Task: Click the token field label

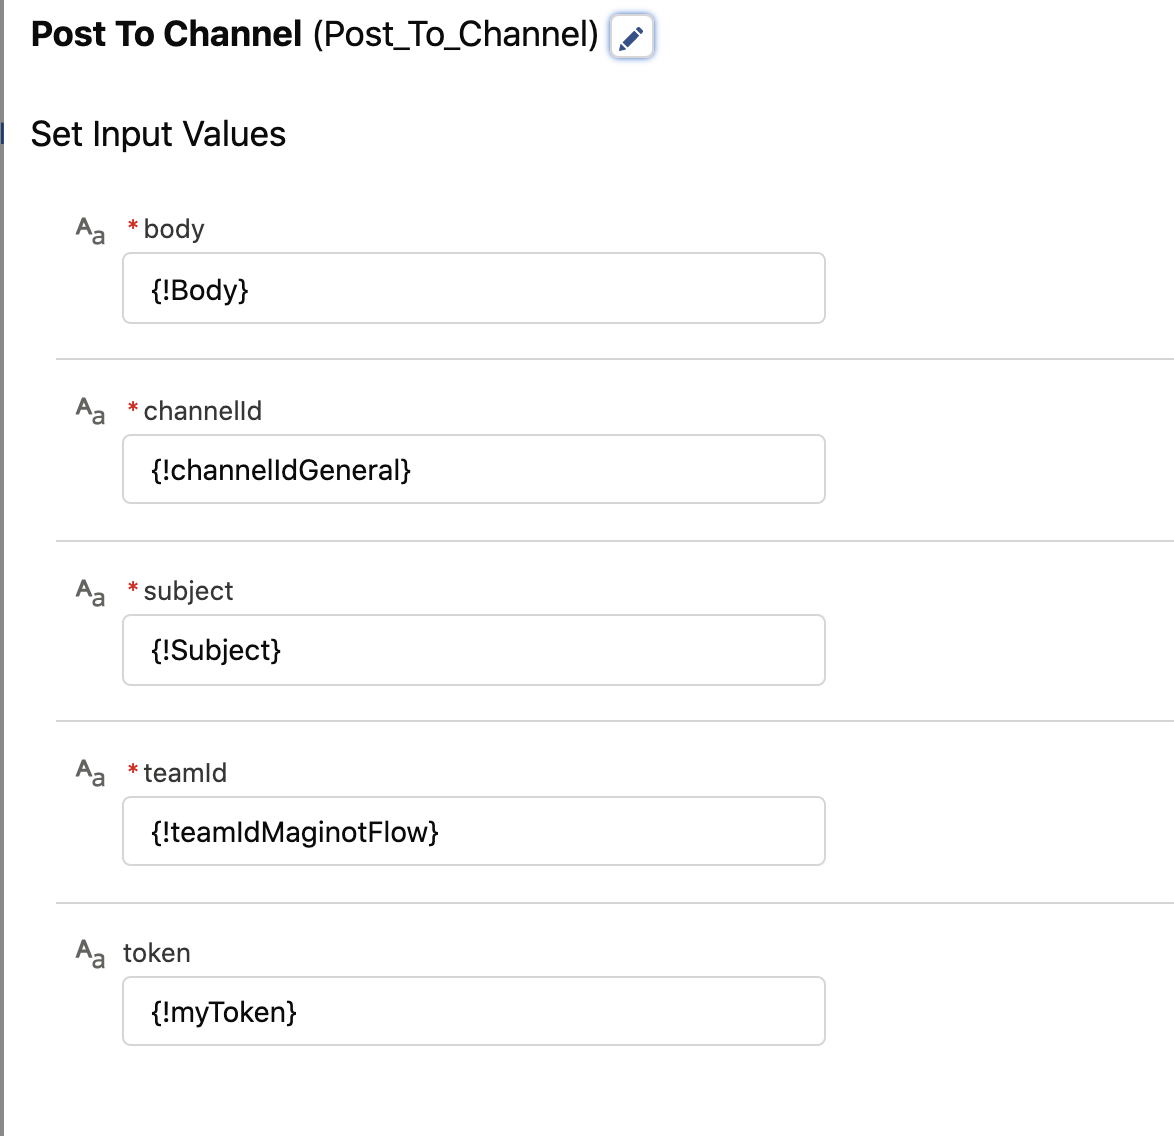Action: [x=157, y=953]
